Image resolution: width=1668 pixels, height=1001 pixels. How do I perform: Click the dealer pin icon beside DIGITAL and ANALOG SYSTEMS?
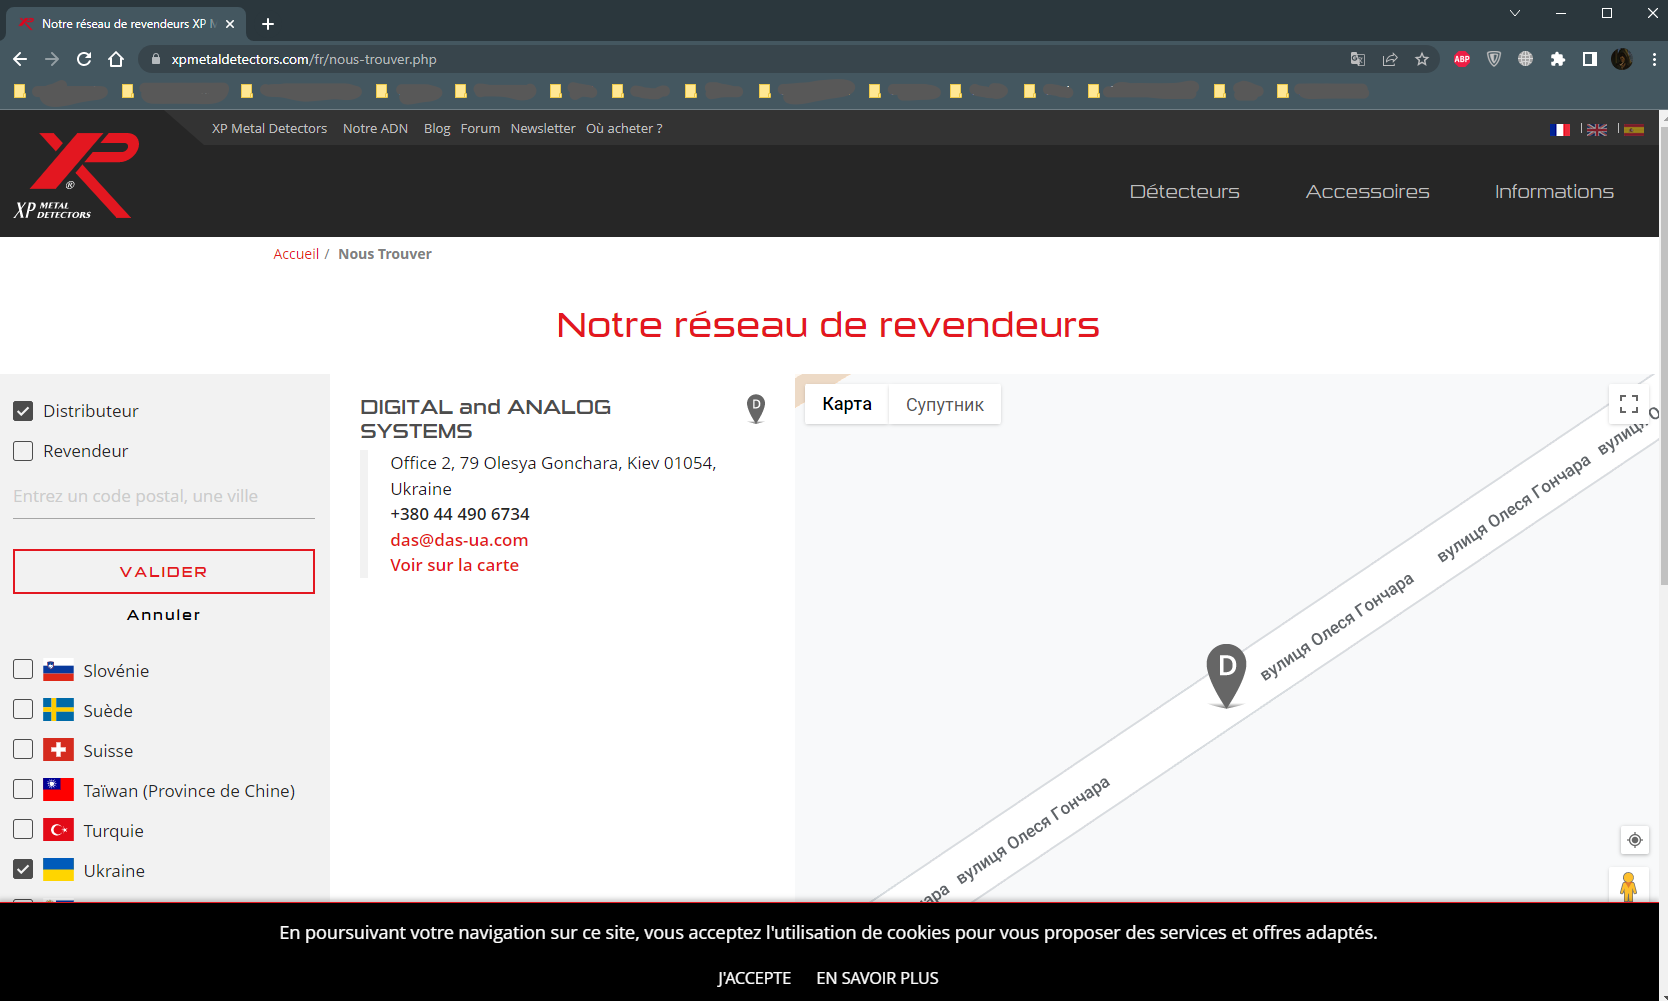[x=756, y=407]
